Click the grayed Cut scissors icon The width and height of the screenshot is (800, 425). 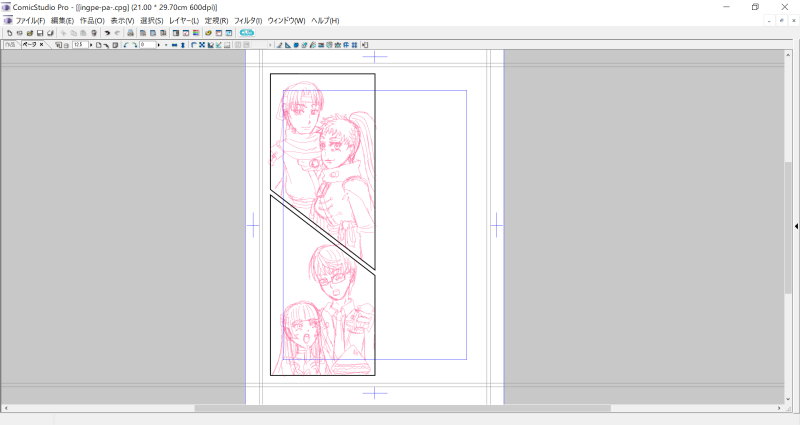click(x=63, y=33)
